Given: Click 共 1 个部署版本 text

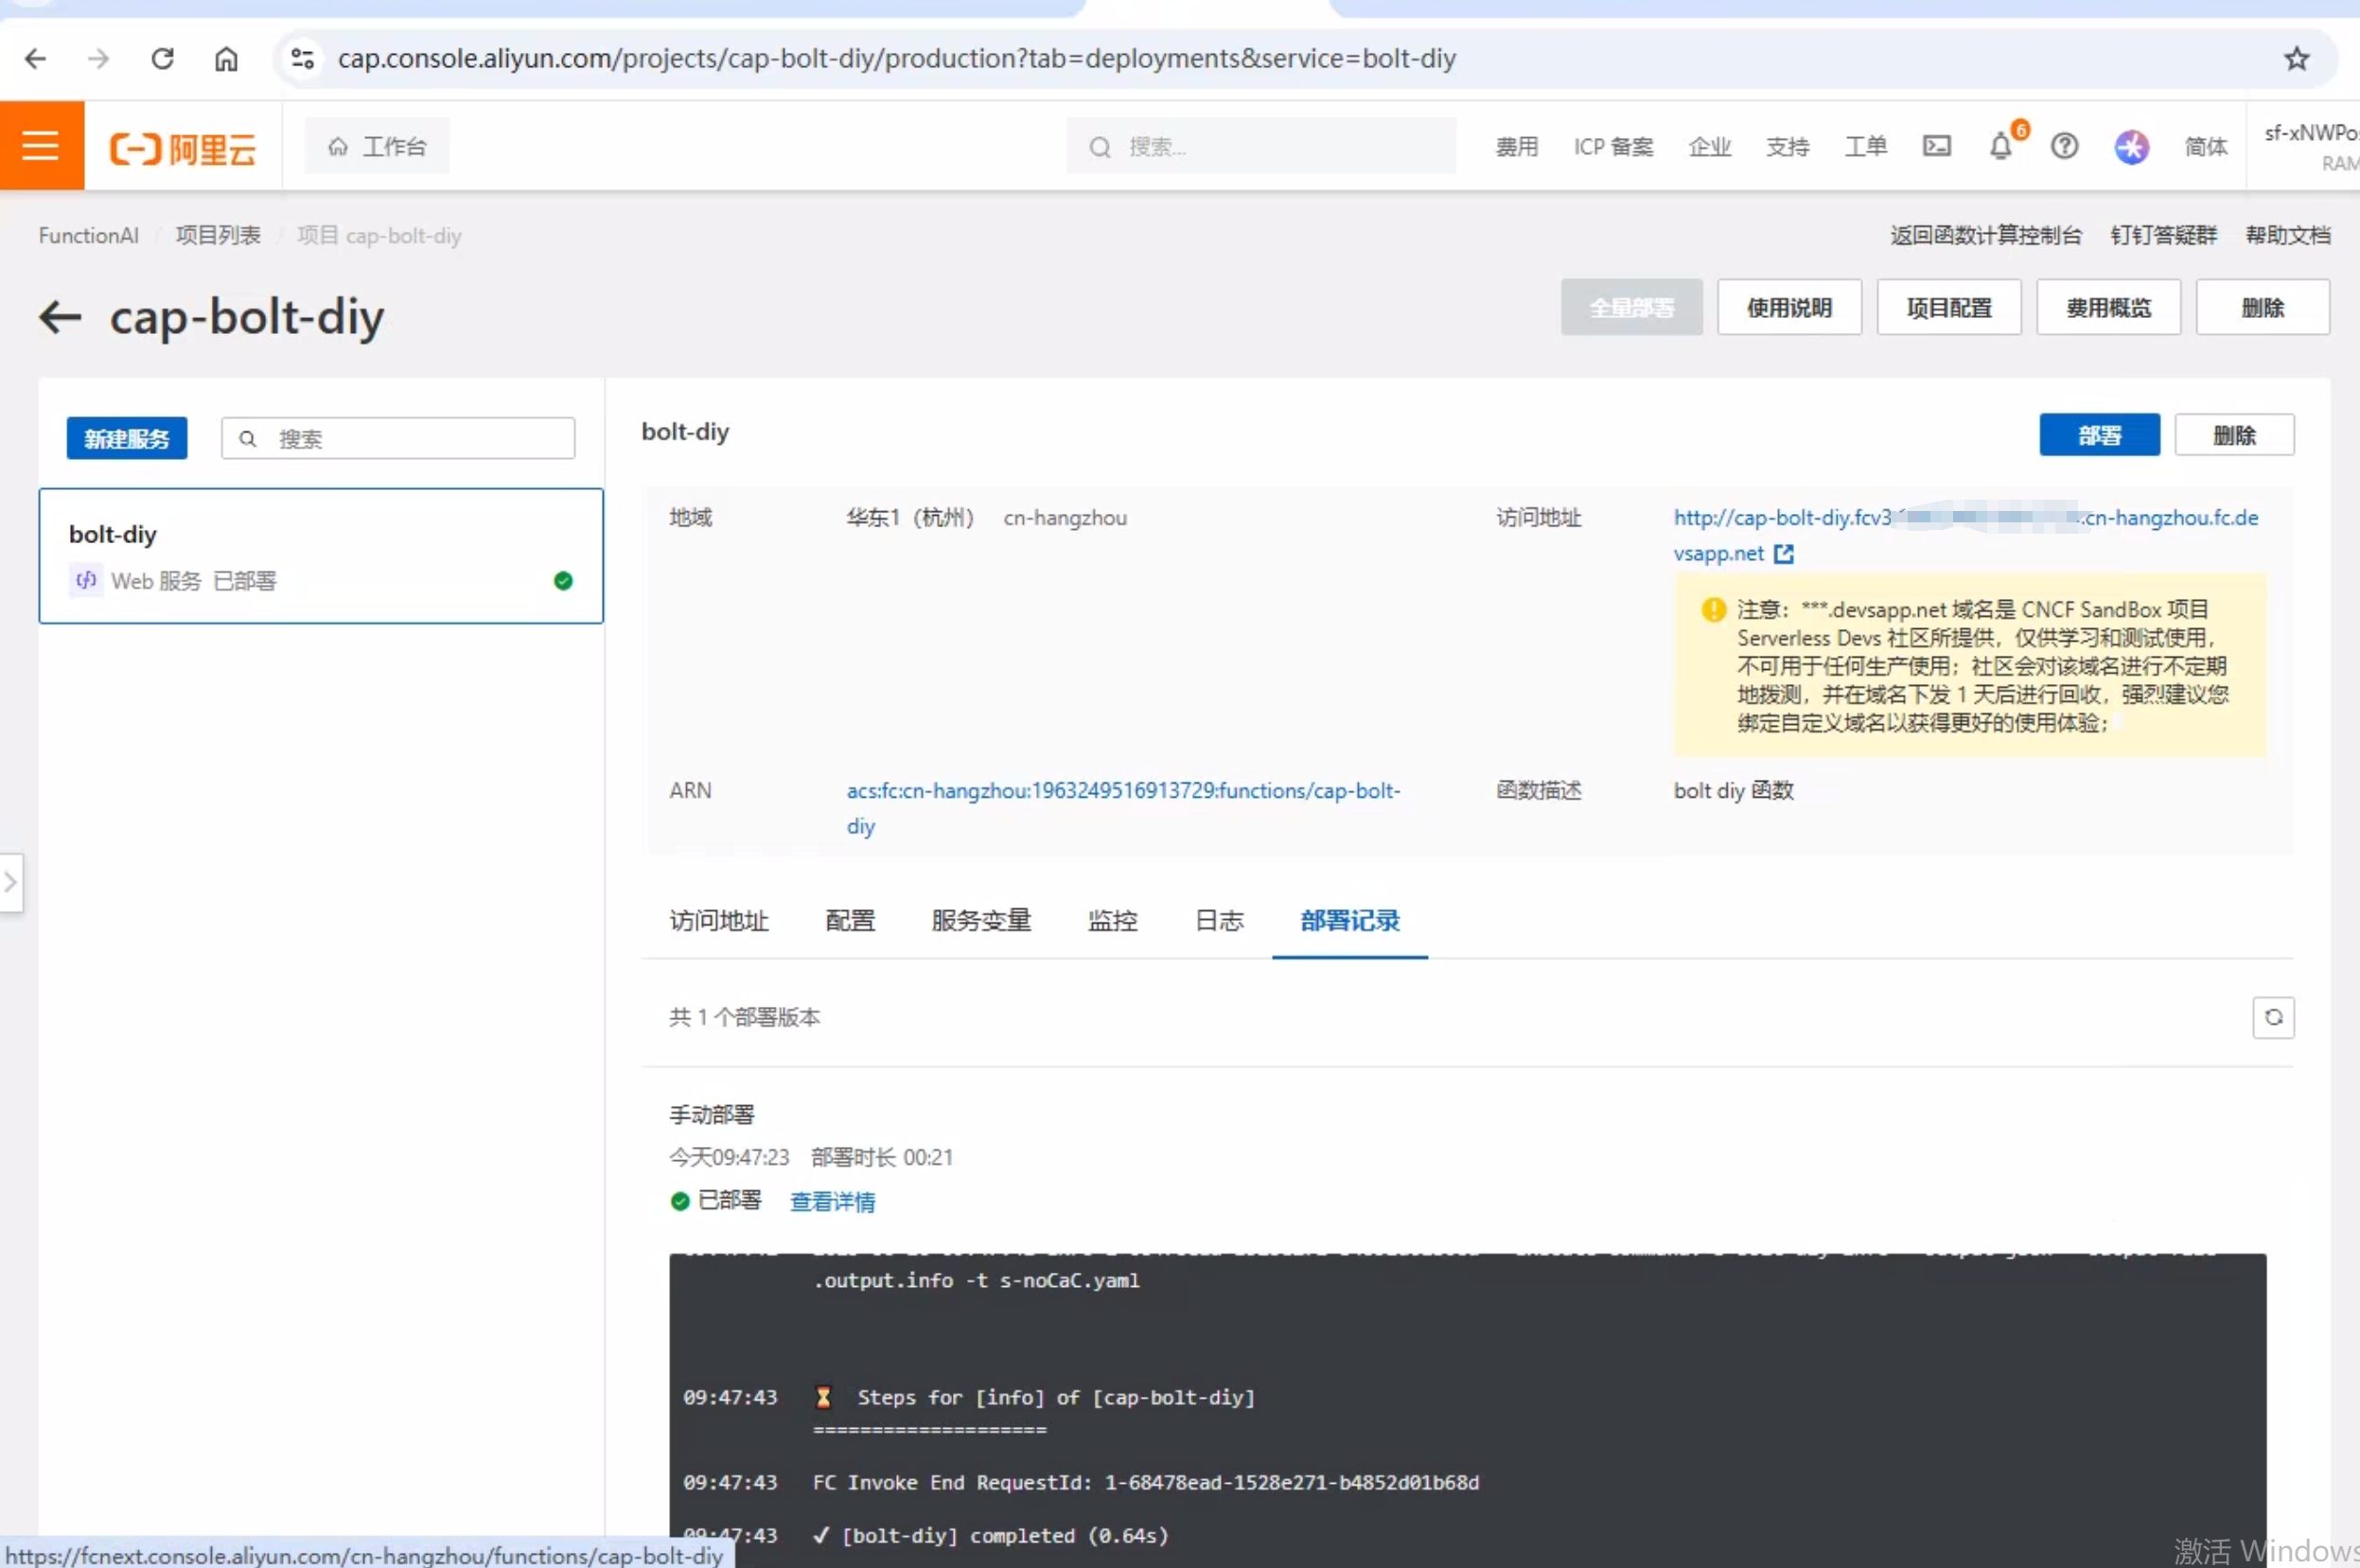Looking at the screenshot, I should point(744,1017).
